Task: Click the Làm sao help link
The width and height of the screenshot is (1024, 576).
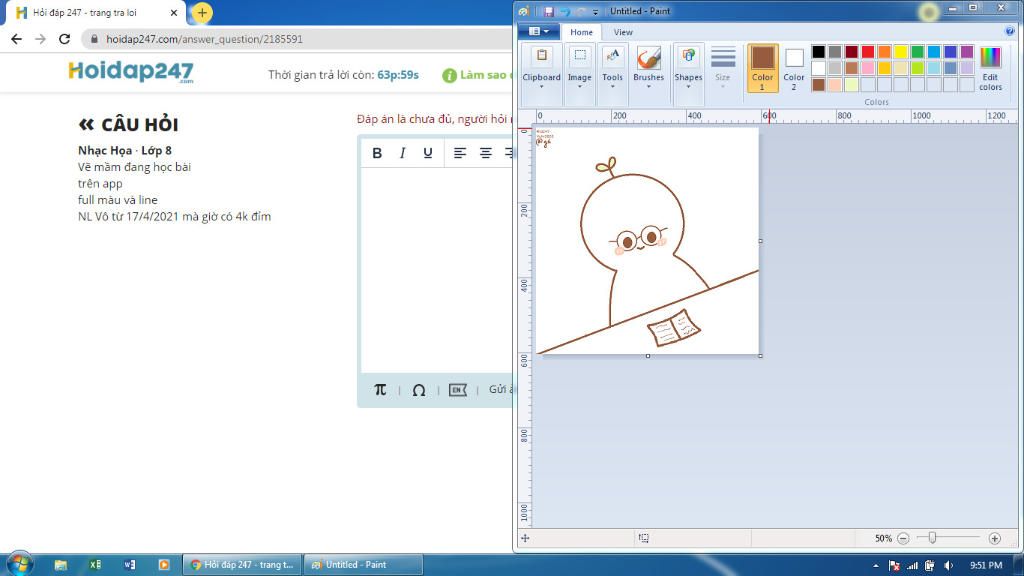Action: (x=477, y=75)
